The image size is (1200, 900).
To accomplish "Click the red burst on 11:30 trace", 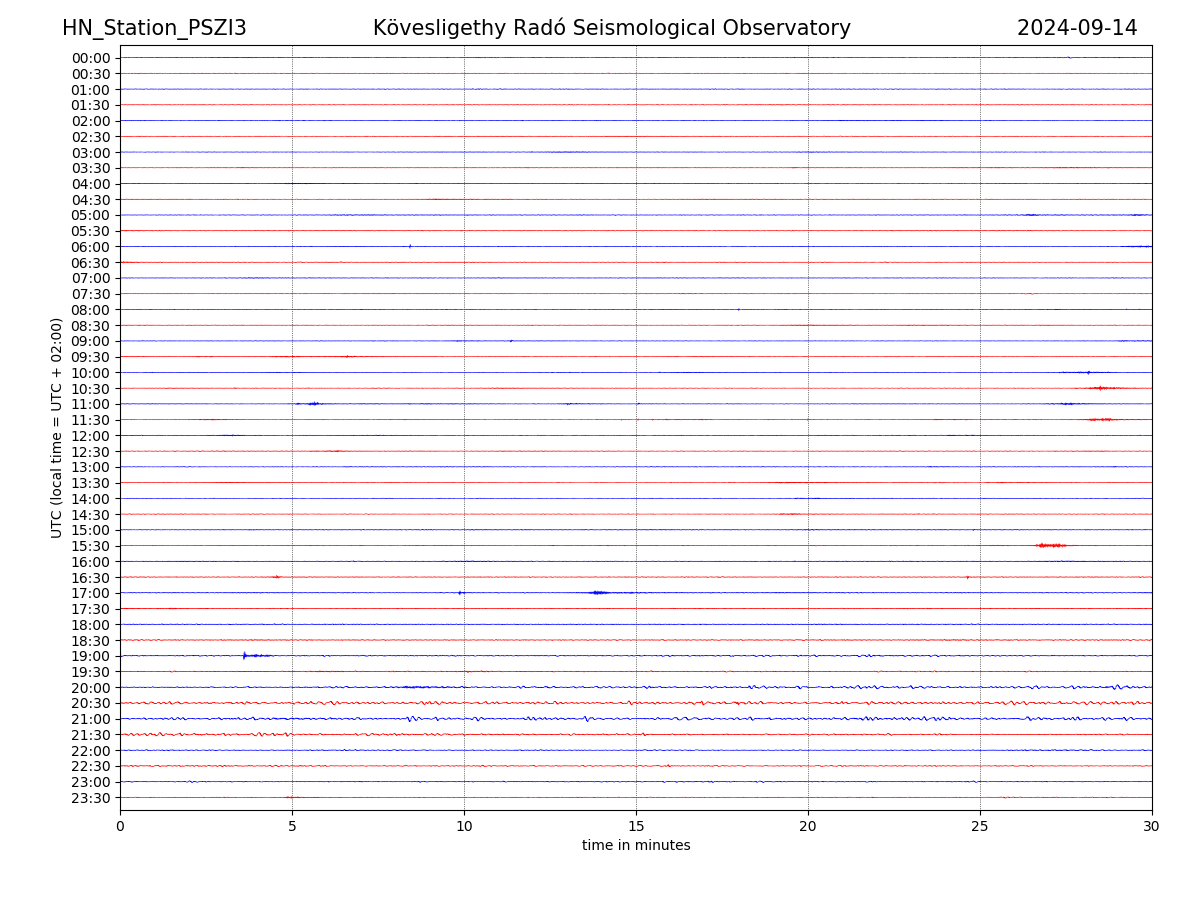I will click(x=1101, y=419).
